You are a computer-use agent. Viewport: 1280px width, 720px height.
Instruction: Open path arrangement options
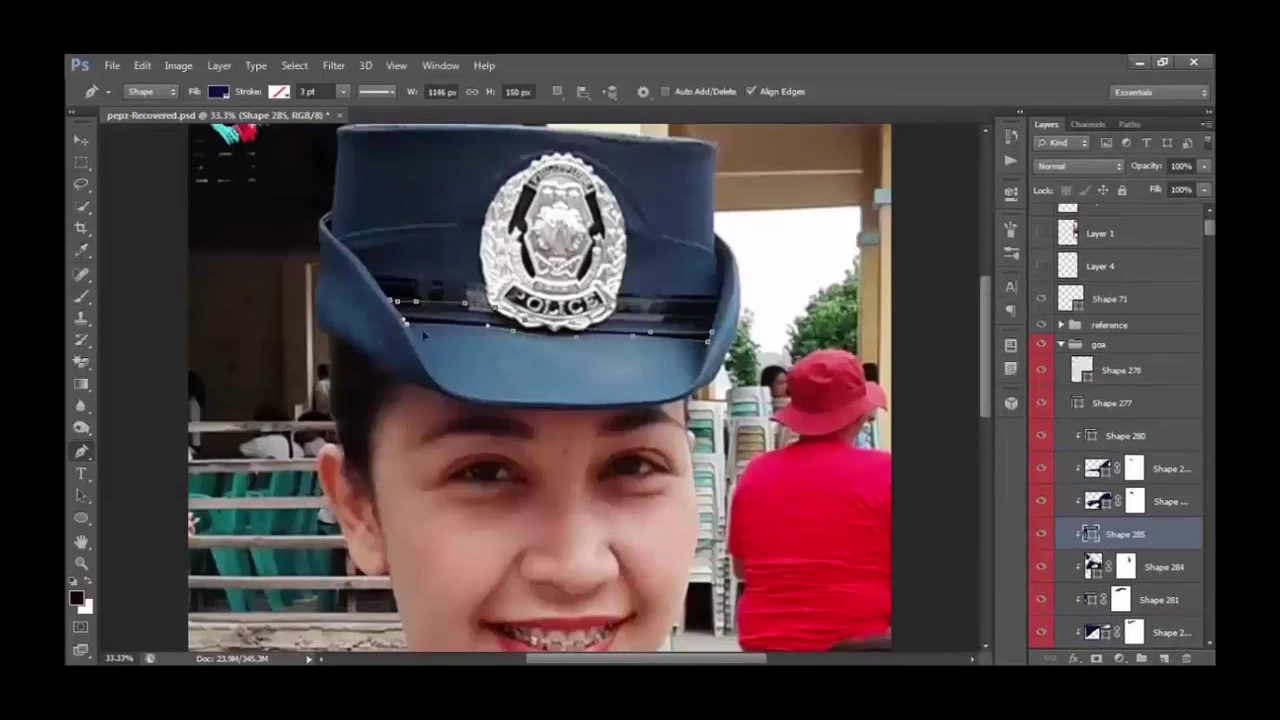[610, 92]
